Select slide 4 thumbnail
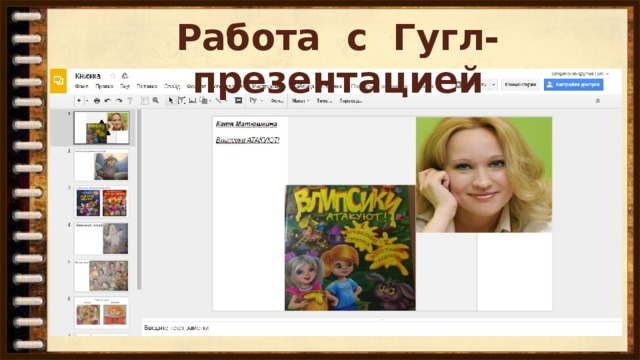This screenshot has width=640, height=360. click(102, 239)
